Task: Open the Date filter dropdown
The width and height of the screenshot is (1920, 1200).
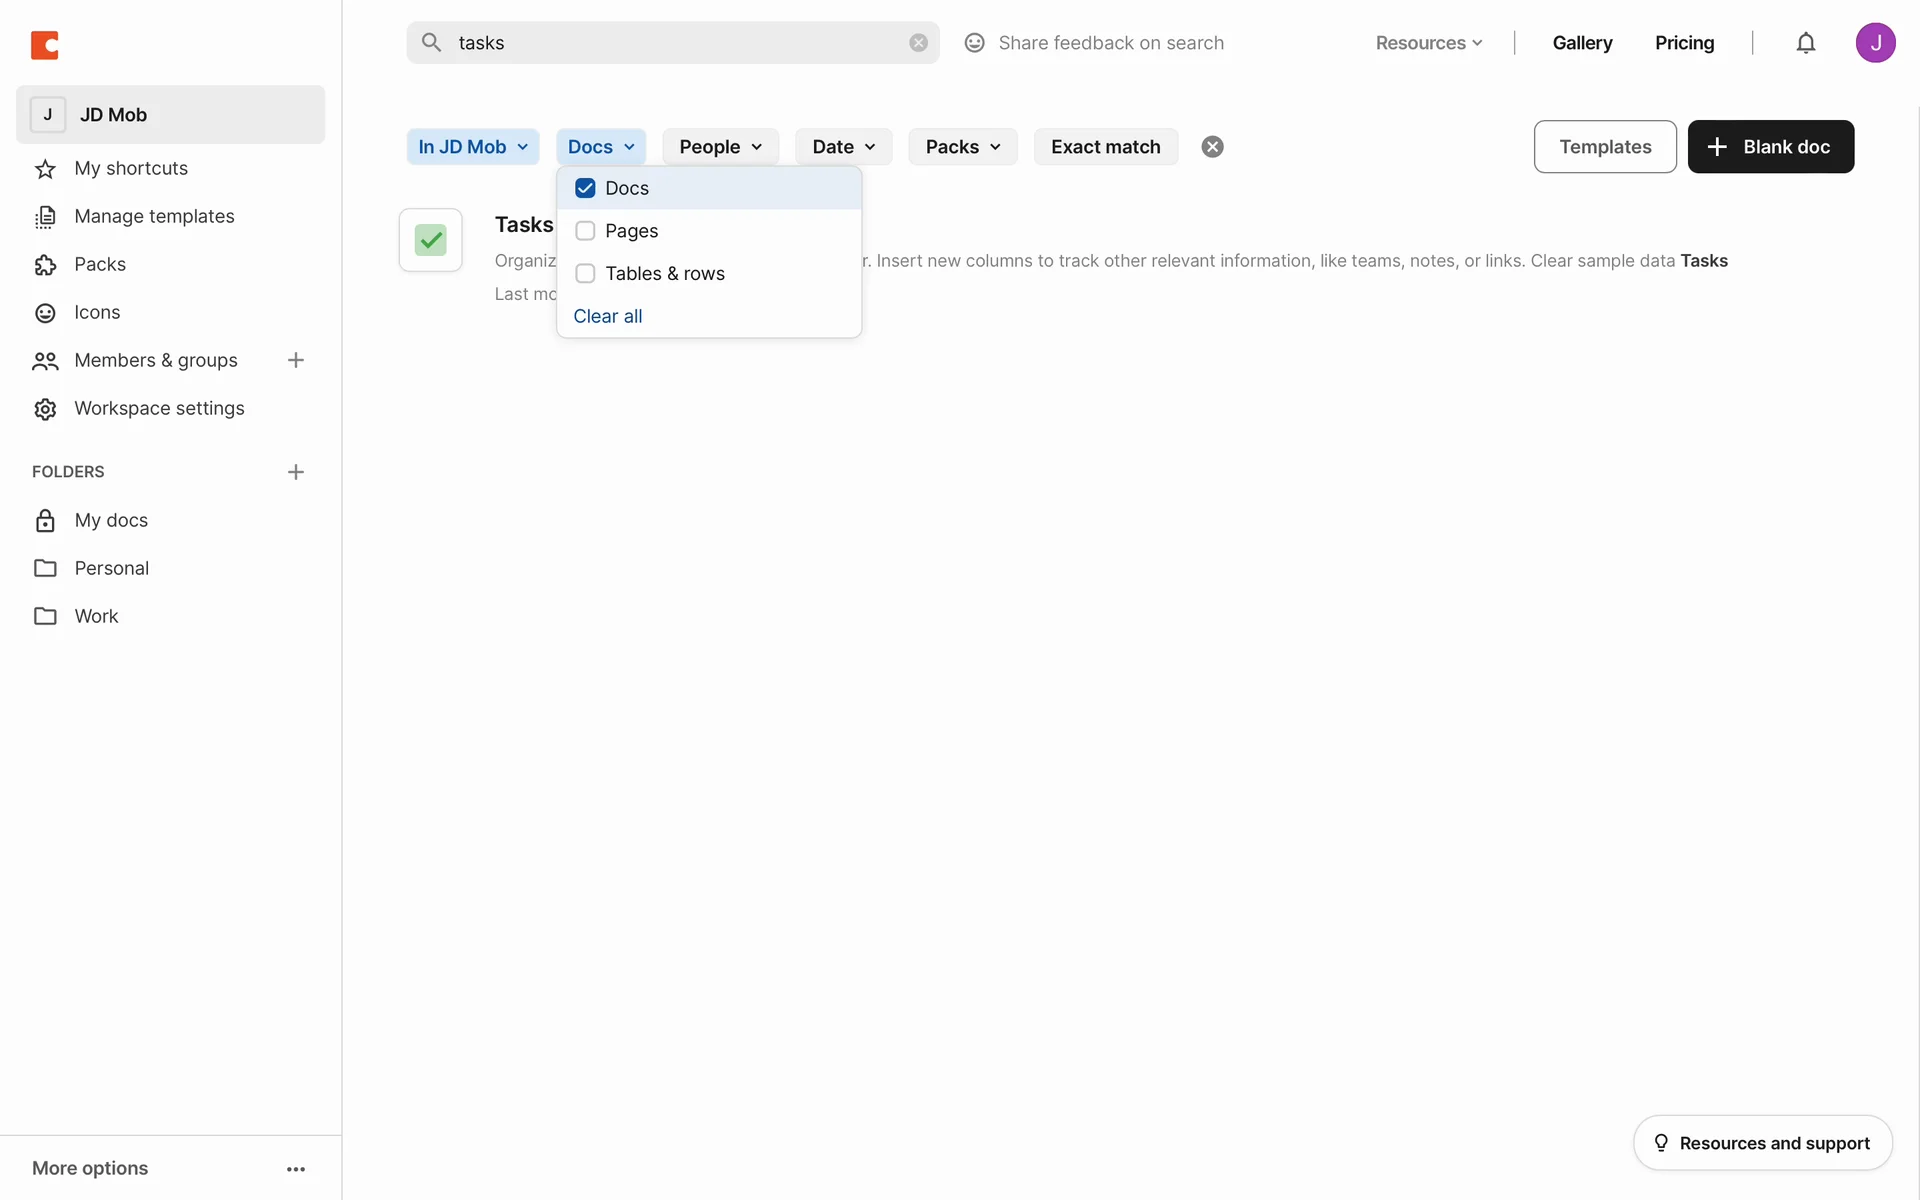Action: point(843,147)
